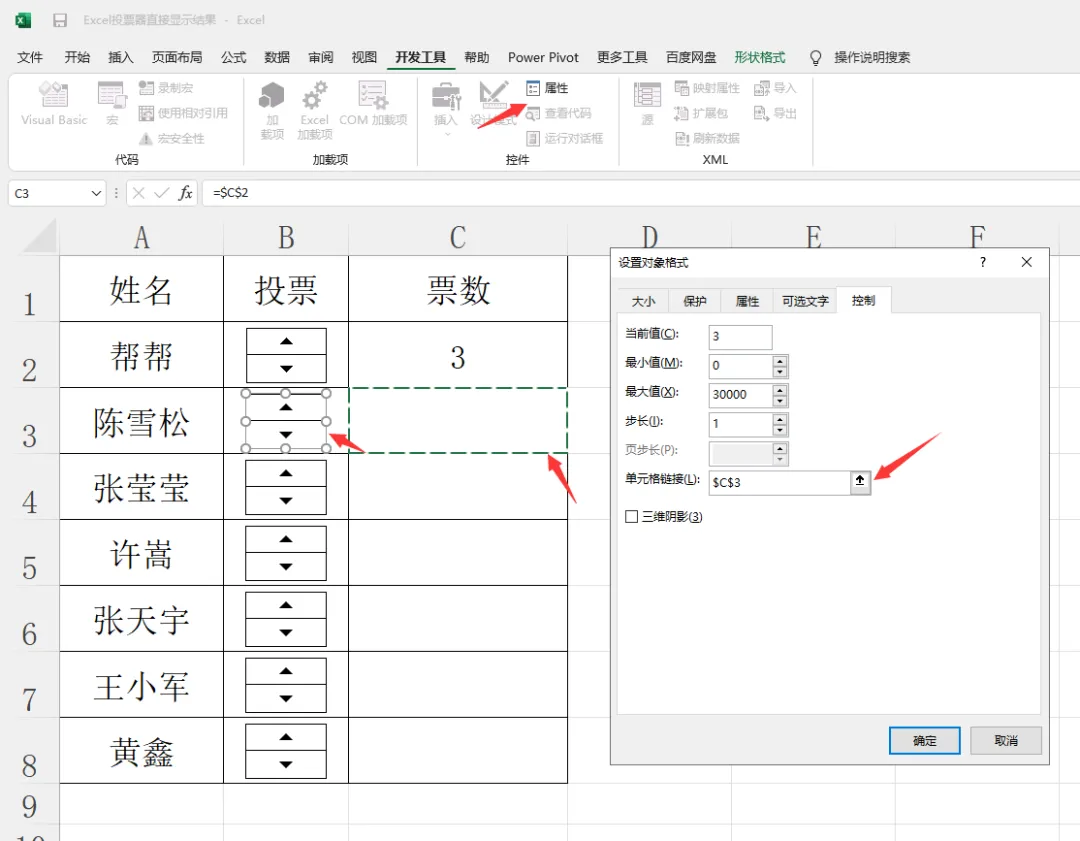Increase the vote spinner for 帮帮
1080x841 pixels.
pos(286,342)
